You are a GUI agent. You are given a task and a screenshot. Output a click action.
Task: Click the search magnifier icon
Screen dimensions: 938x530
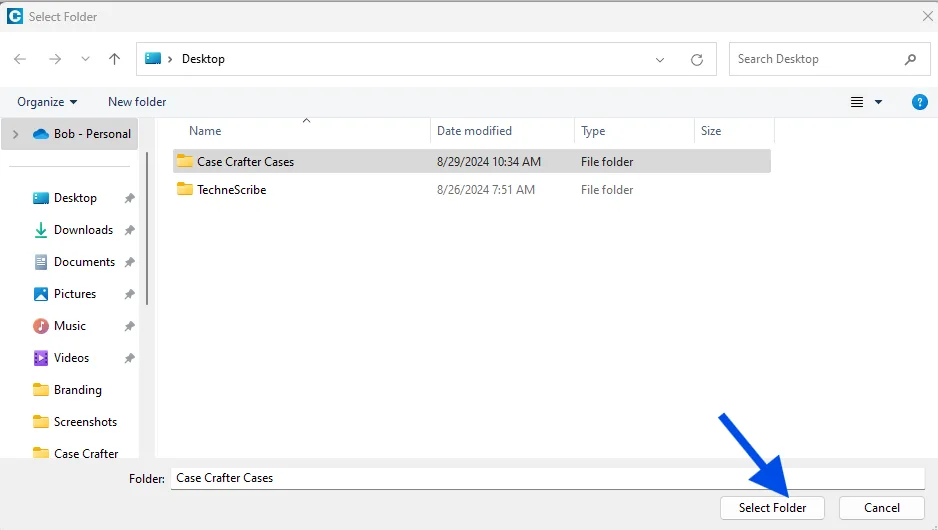click(x=910, y=59)
